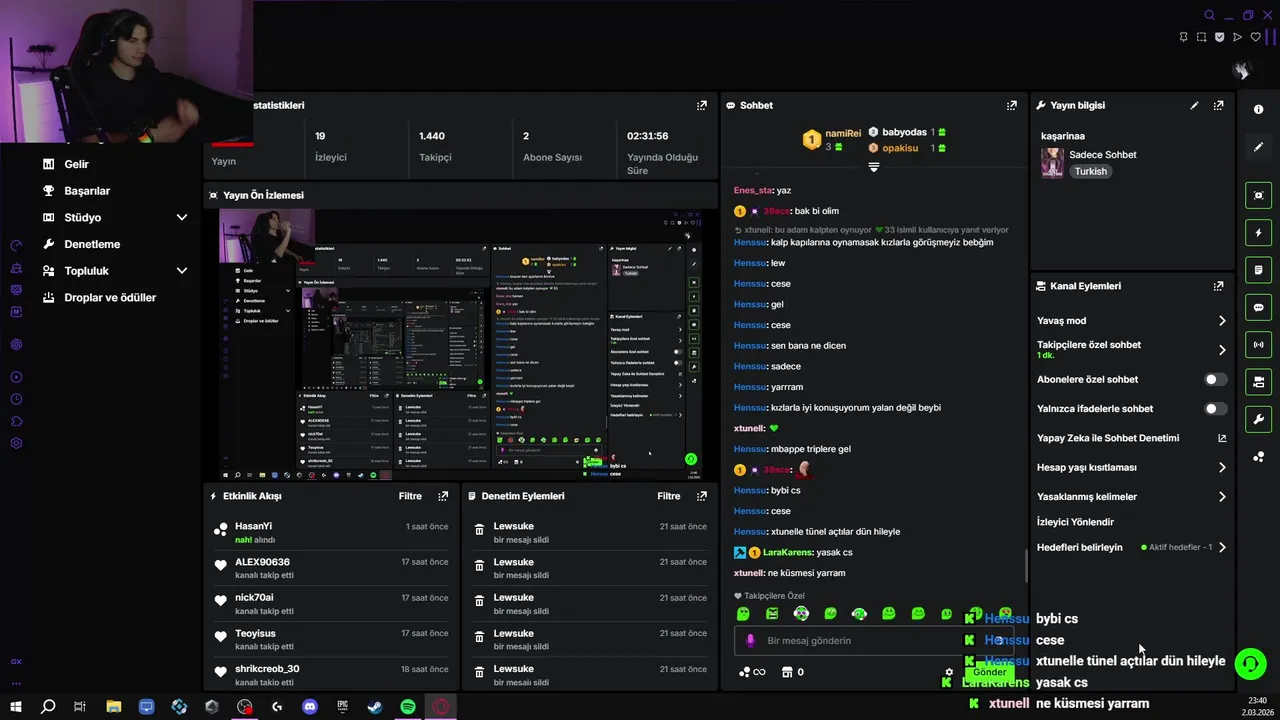
Task: Click the browser heart bookmark icon
Action: [x=1256, y=37]
